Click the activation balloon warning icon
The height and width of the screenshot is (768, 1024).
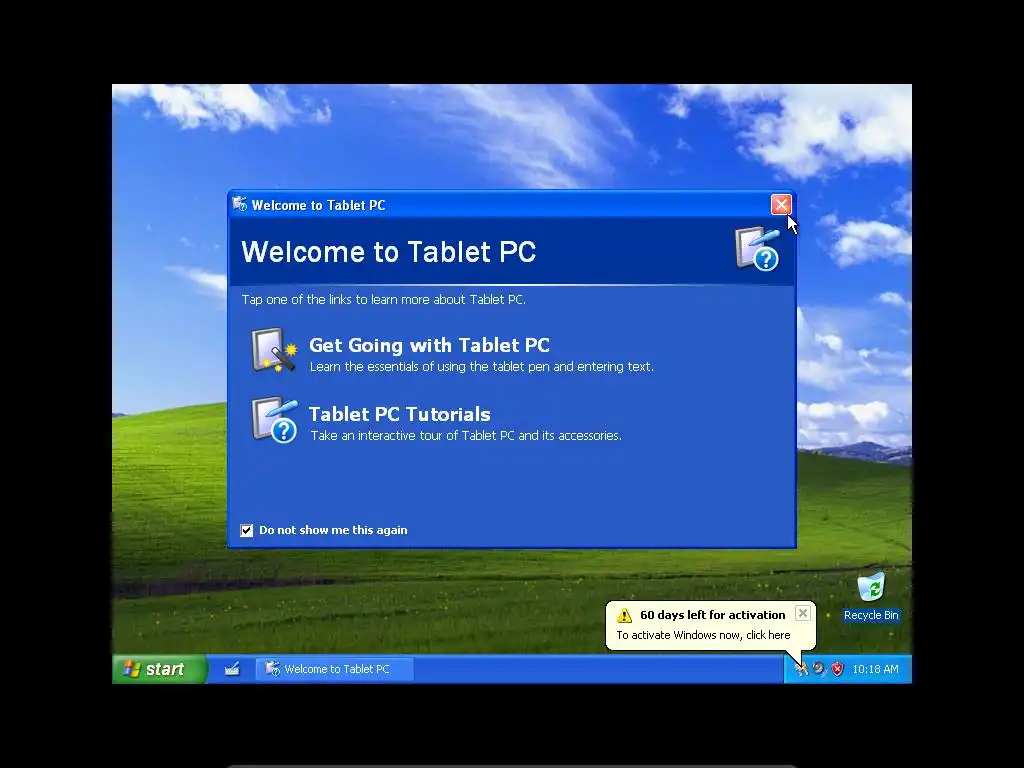click(x=624, y=615)
